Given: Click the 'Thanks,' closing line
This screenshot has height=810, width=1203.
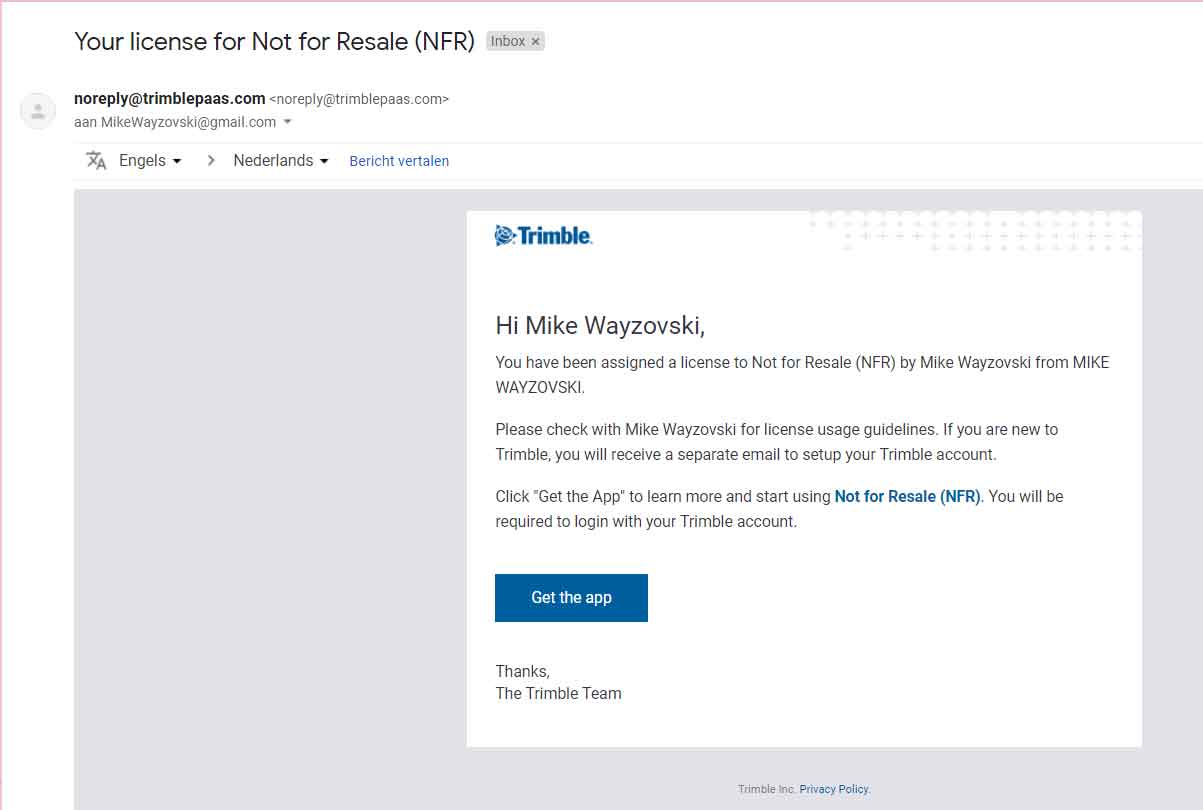Looking at the screenshot, I should point(522,671).
